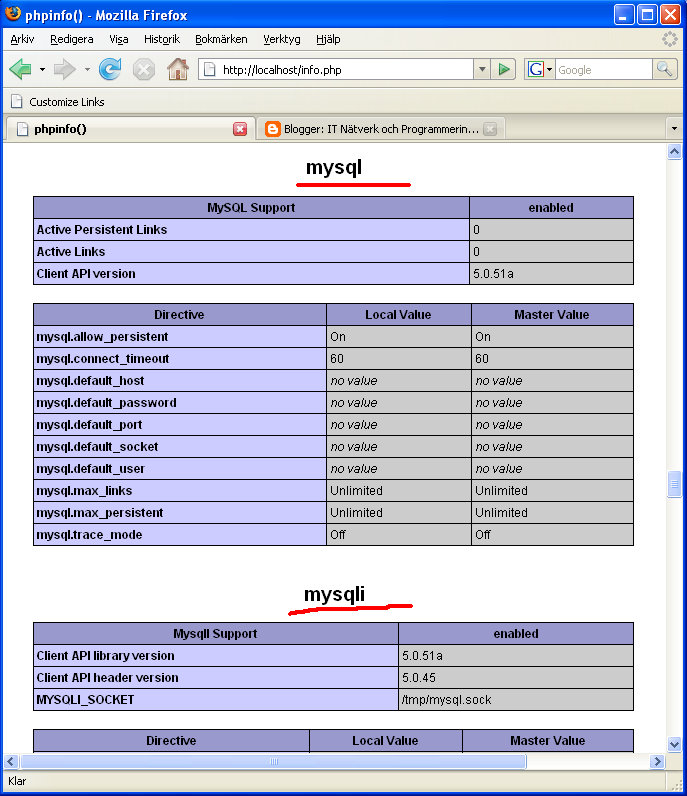Open the Verktyg menu
The image size is (687, 796).
coord(281,39)
